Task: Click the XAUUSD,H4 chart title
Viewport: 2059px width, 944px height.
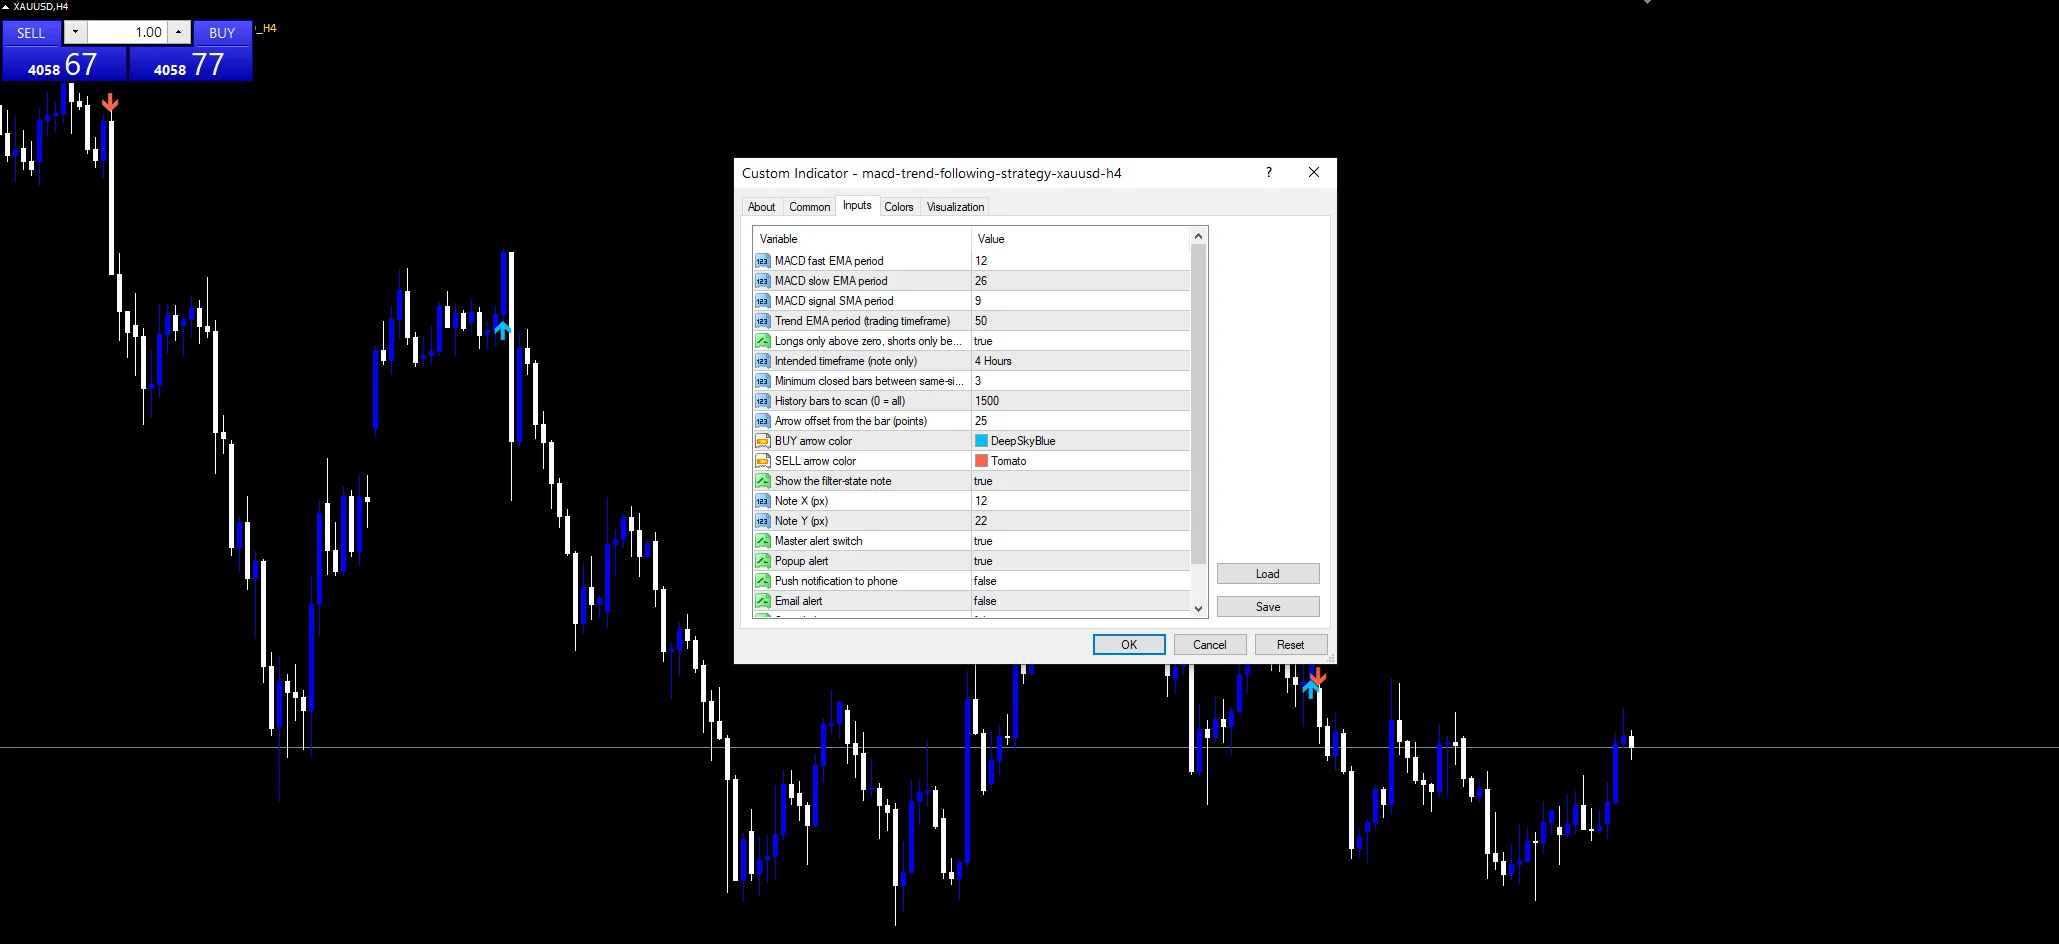Action: coord(40,6)
